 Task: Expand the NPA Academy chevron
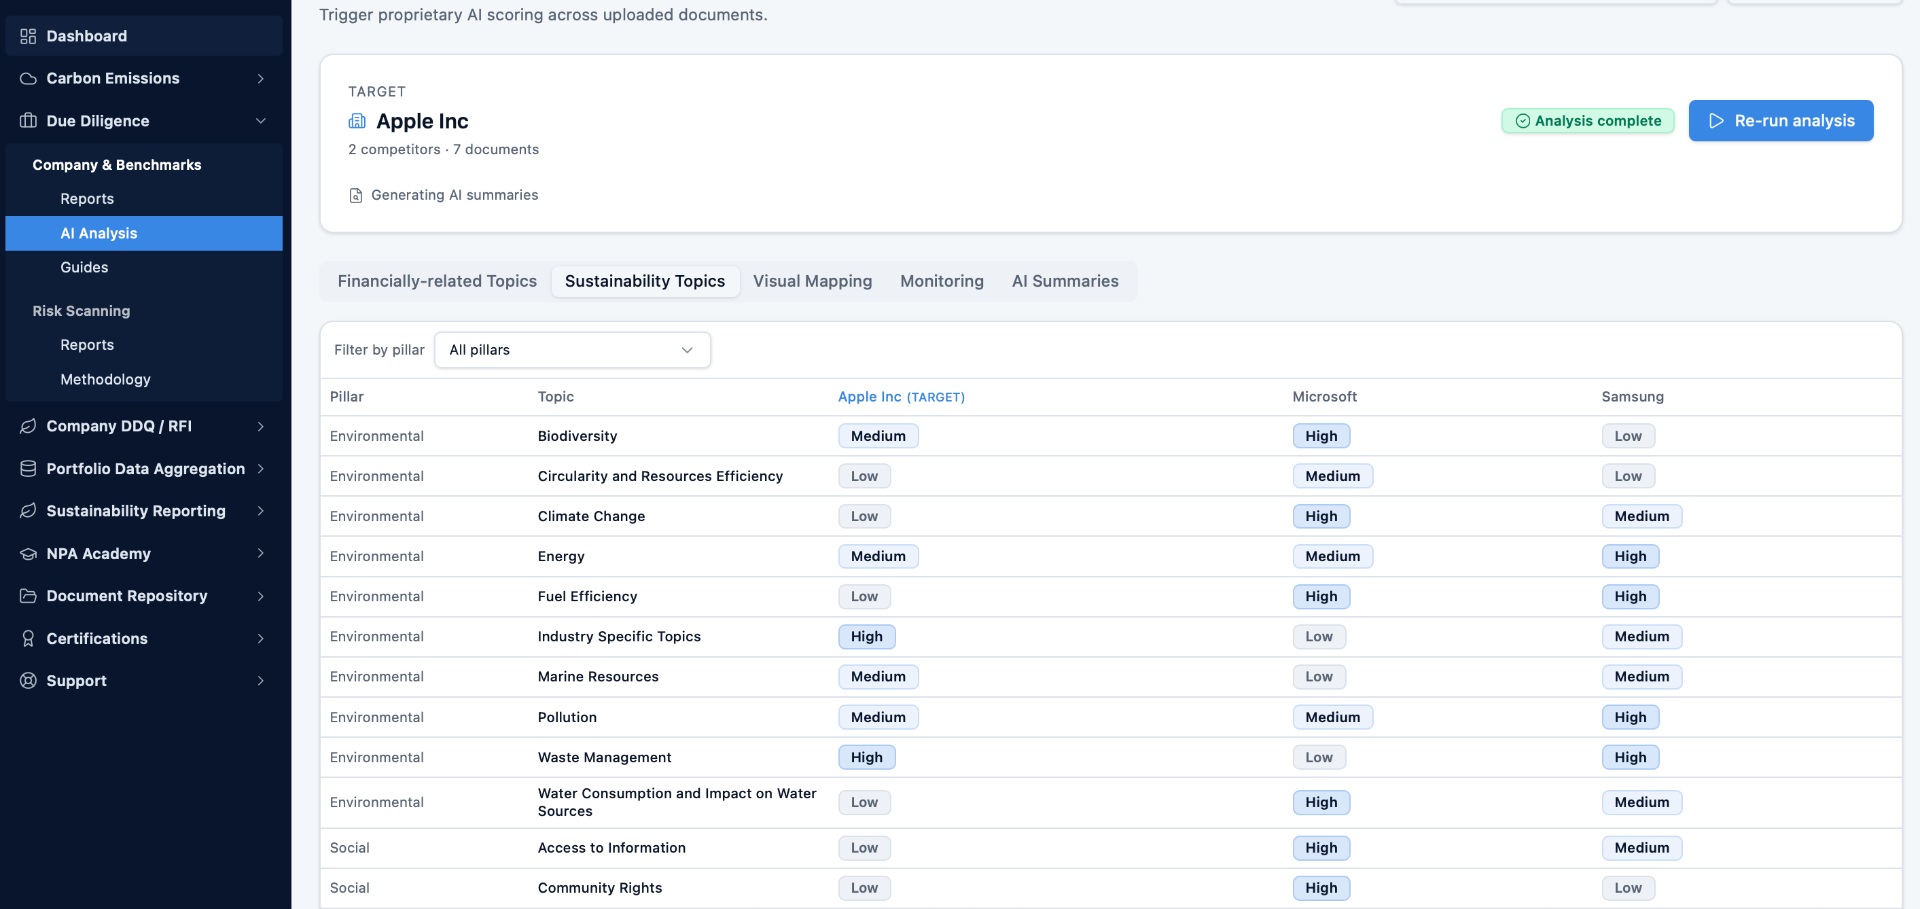tap(261, 554)
